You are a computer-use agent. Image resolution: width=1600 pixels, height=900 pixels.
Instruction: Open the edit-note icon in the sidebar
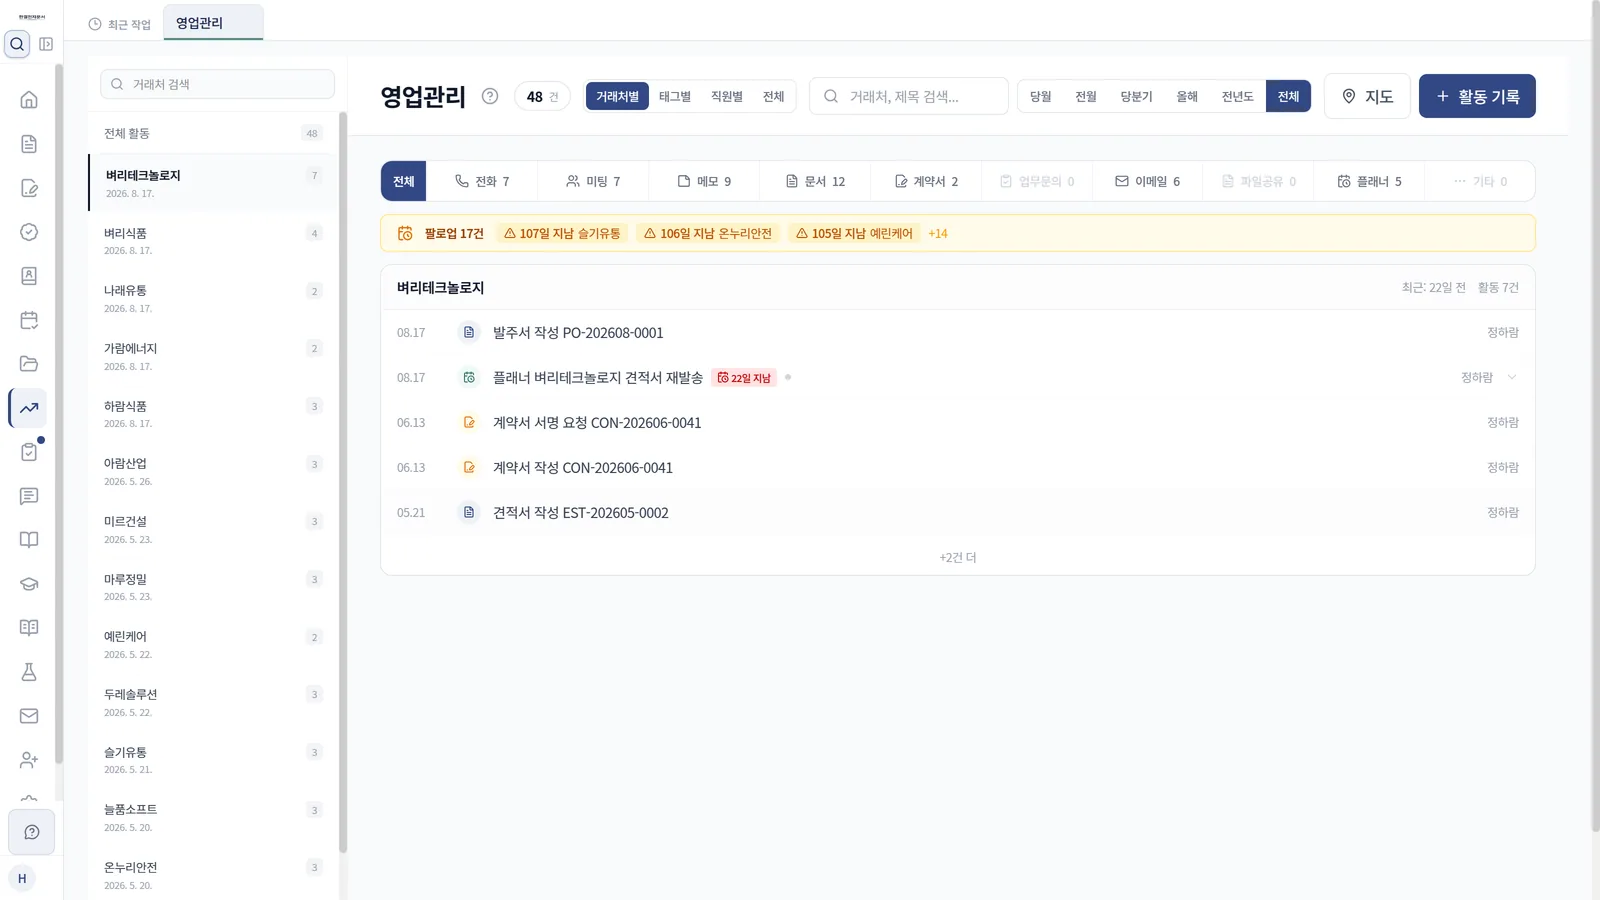[x=29, y=188]
